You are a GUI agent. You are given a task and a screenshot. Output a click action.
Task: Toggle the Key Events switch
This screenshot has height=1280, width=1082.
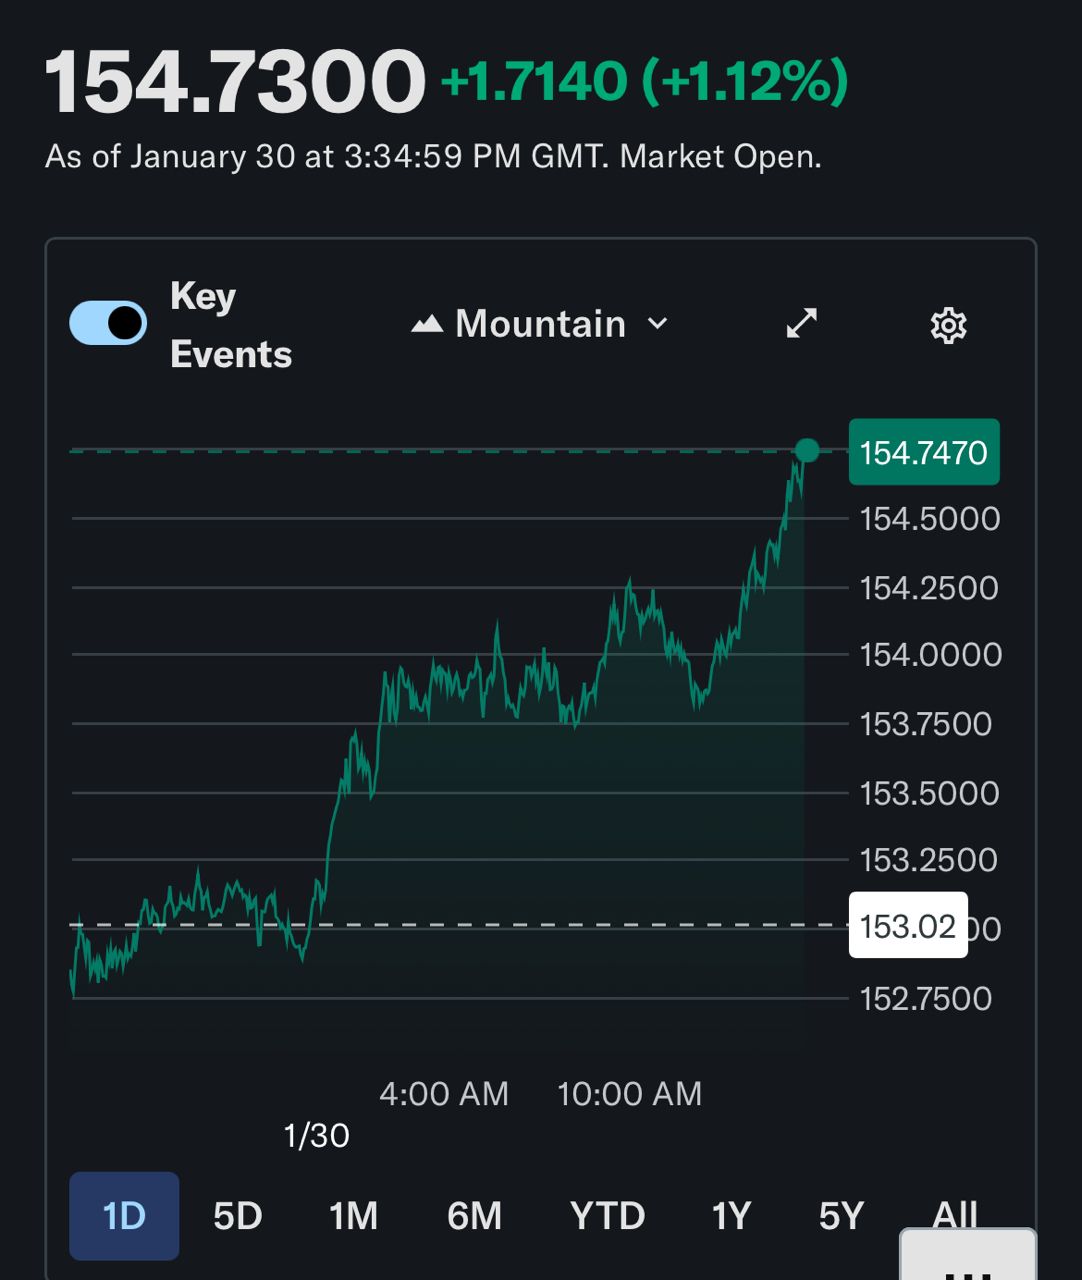tap(108, 323)
